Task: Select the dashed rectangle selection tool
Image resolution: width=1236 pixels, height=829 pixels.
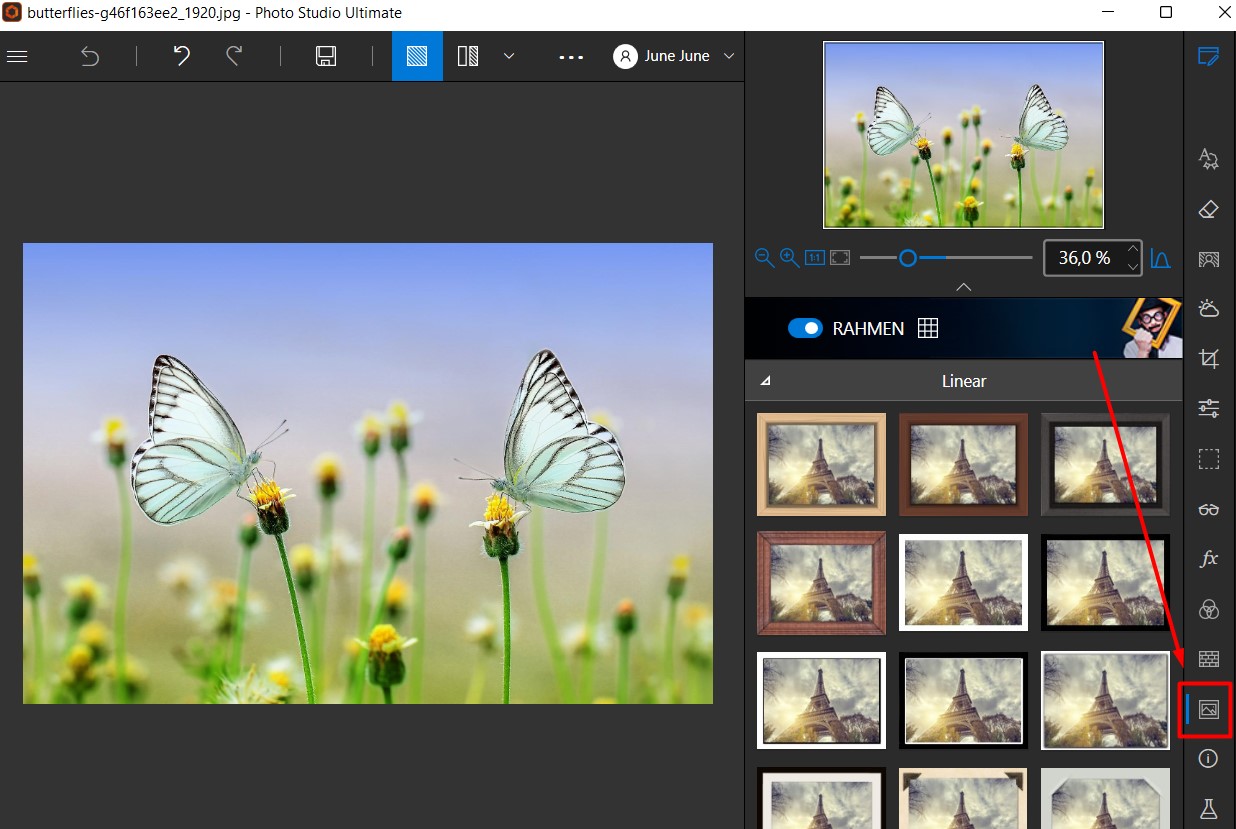Action: [x=1209, y=459]
